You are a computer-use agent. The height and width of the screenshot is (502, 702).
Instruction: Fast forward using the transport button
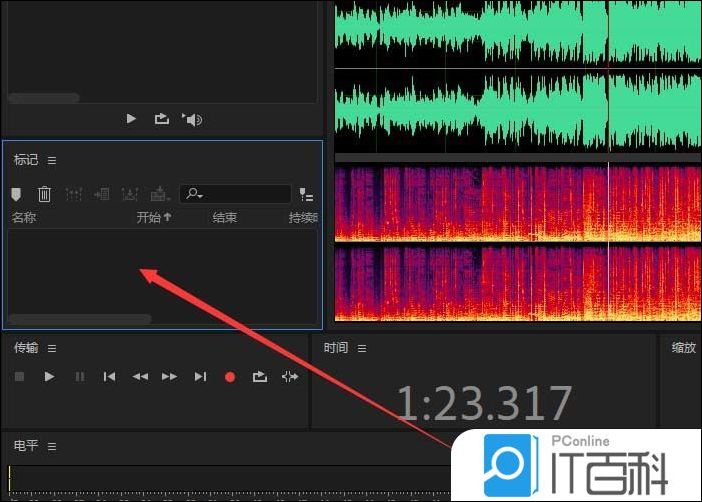[170, 377]
